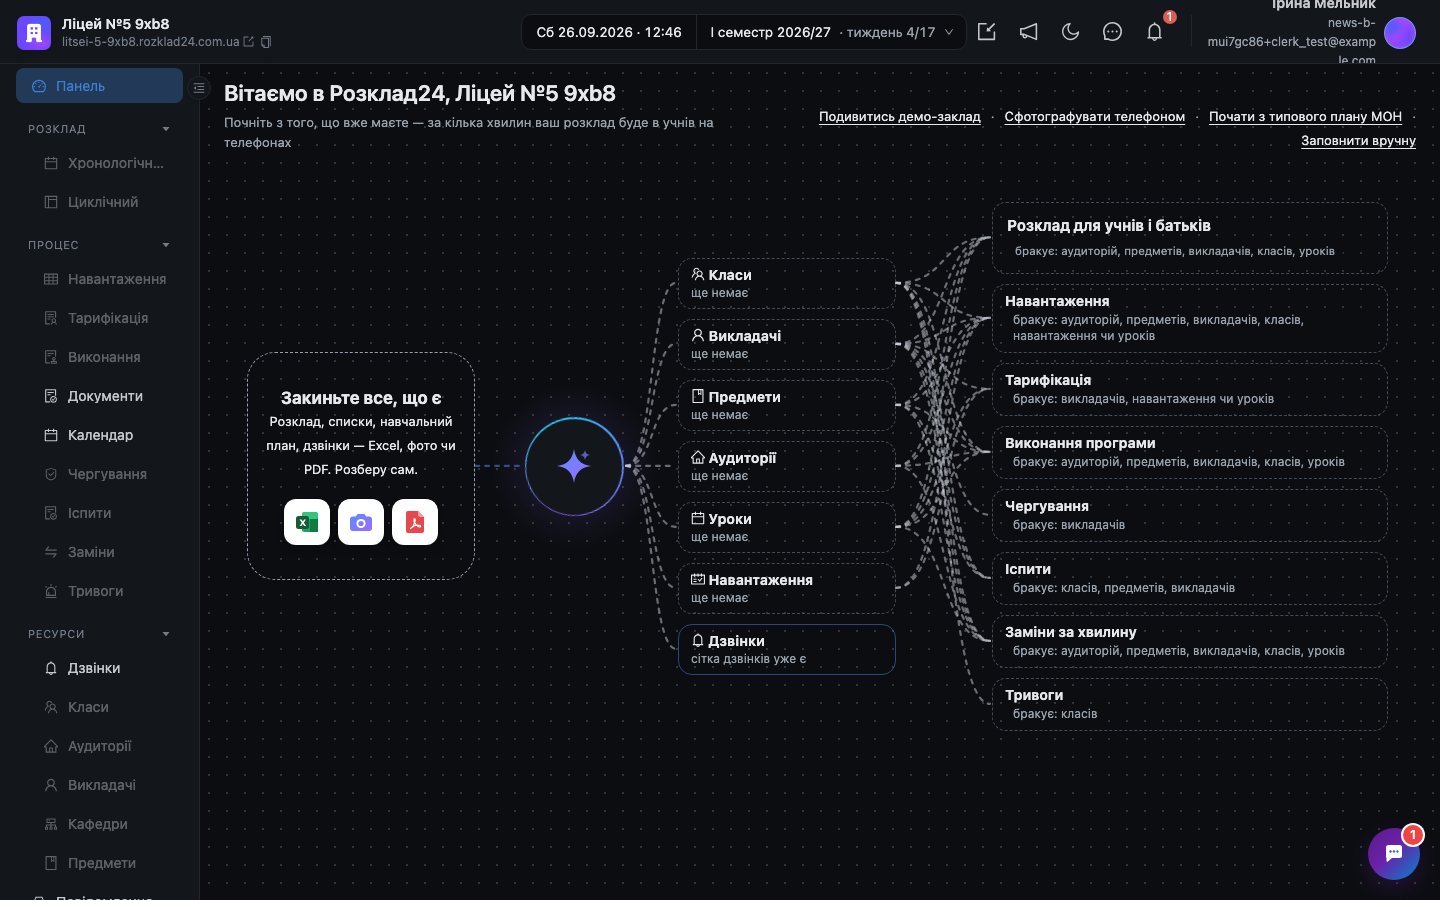Go to Дзвінки in the sidebar
The height and width of the screenshot is (900, 1440).
99,668
